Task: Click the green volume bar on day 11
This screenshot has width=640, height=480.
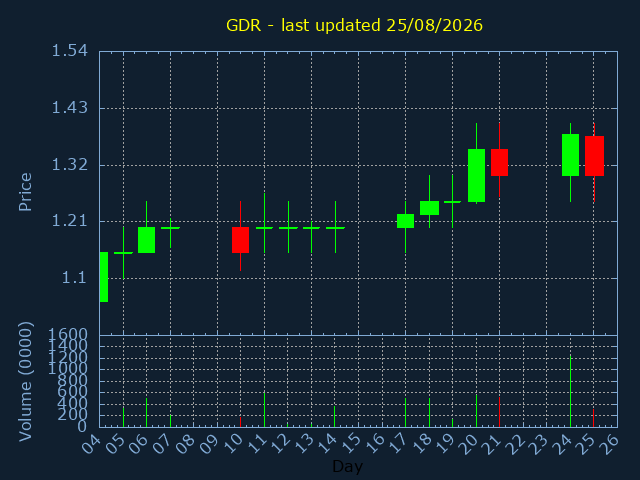Action: (x=264, y=410)
